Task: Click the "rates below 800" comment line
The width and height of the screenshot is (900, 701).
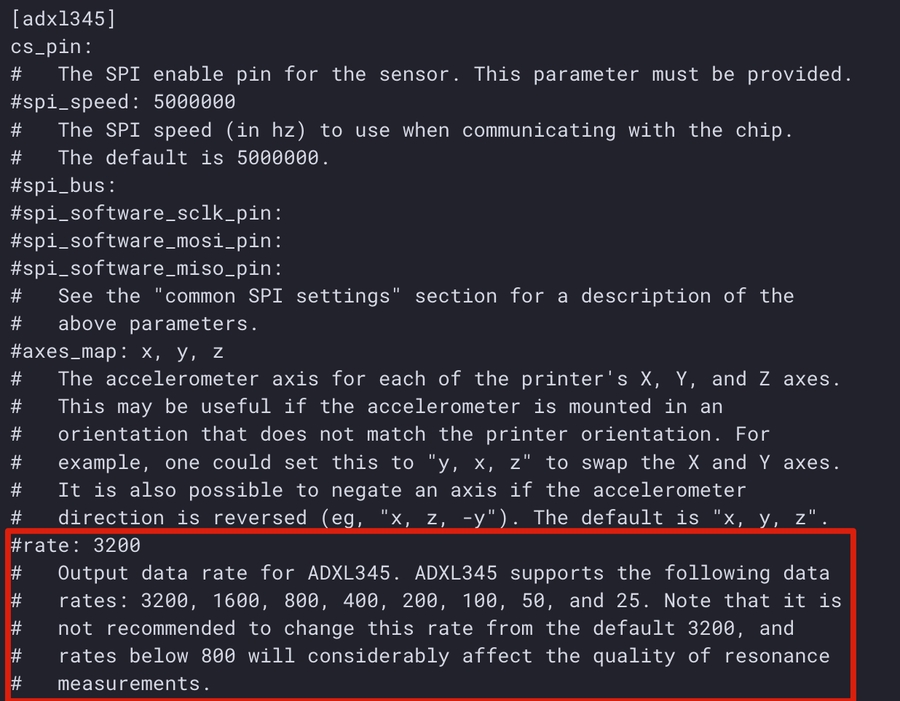Action: tap(443, 656)
